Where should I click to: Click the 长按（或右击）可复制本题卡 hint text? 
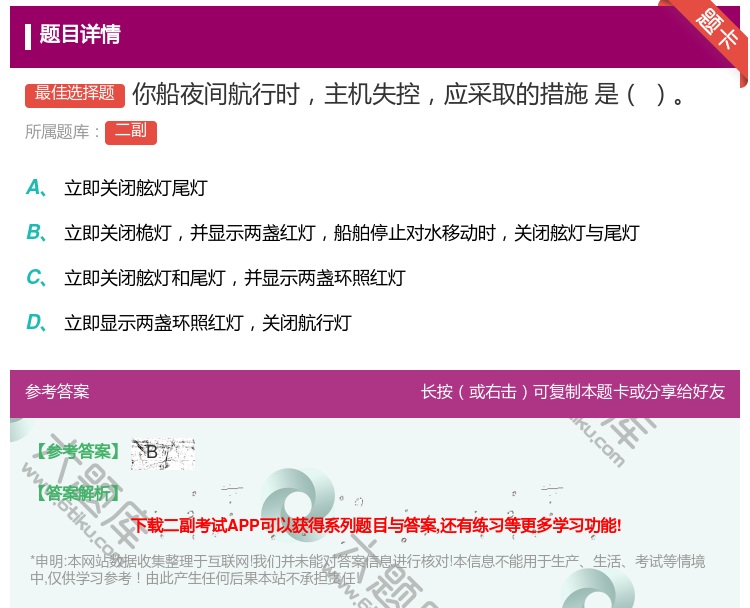pos(573,392)
